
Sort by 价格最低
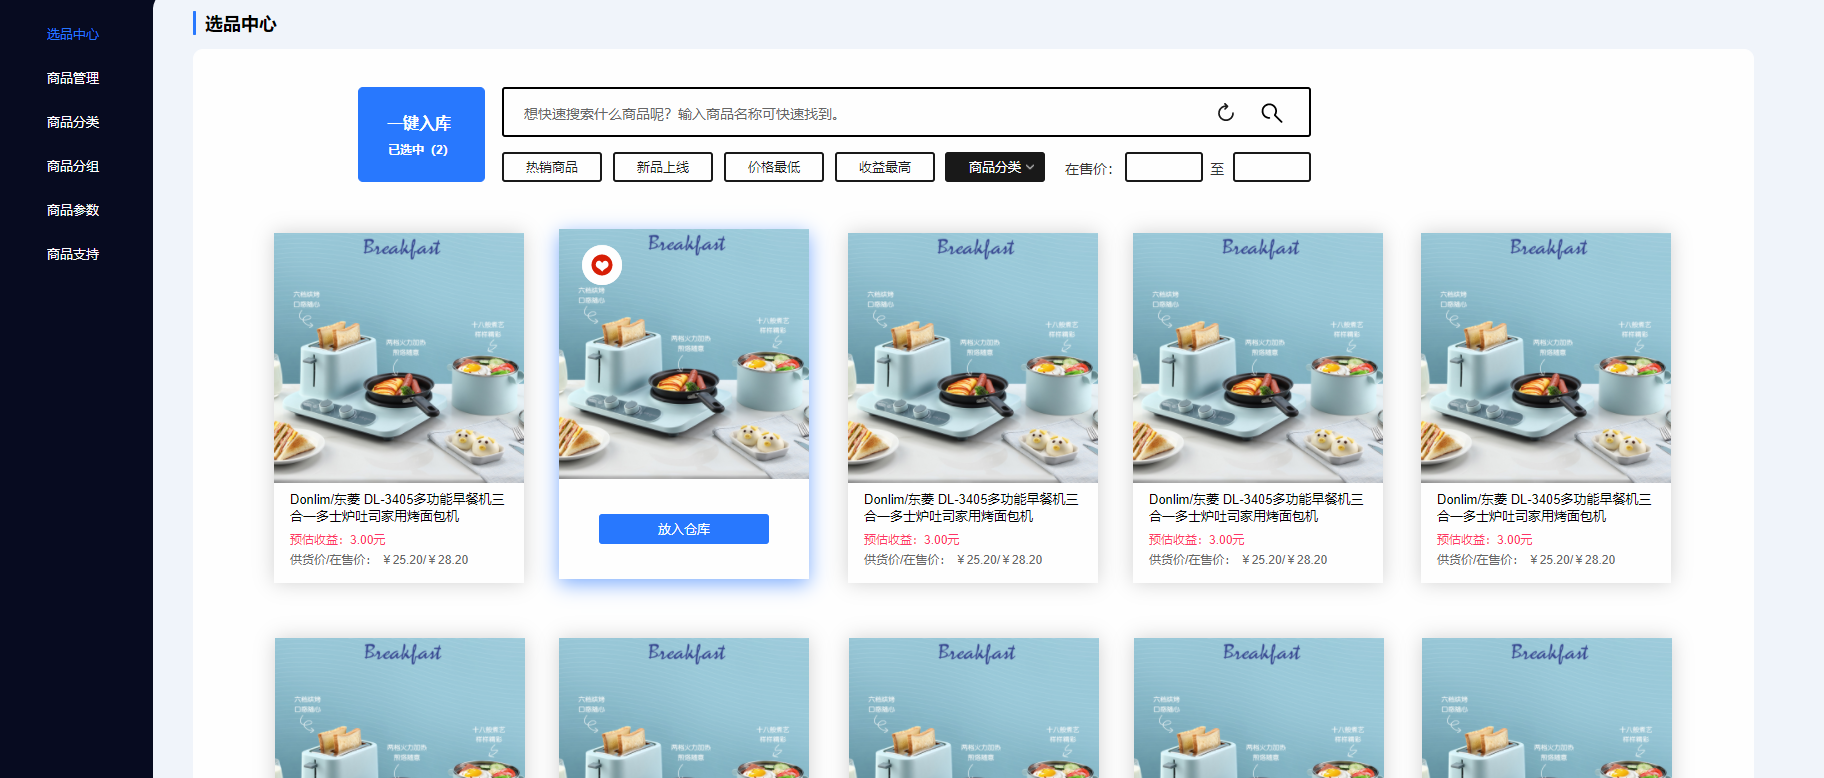click(774, 167)
